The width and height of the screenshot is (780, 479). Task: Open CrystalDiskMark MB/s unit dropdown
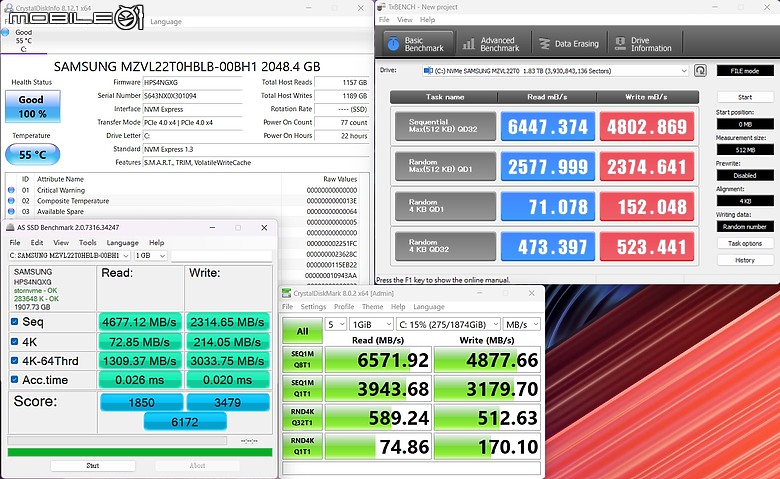point(521,324)
